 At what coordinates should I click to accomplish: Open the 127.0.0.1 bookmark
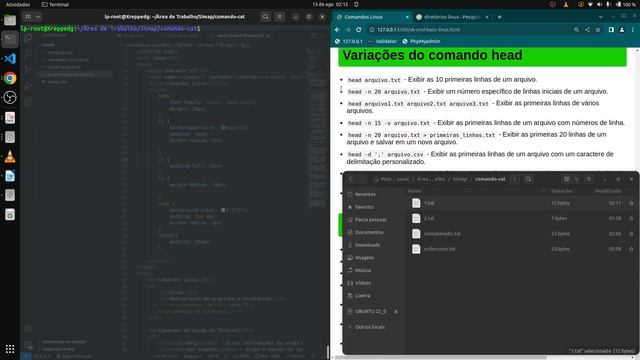coord(349,41)
